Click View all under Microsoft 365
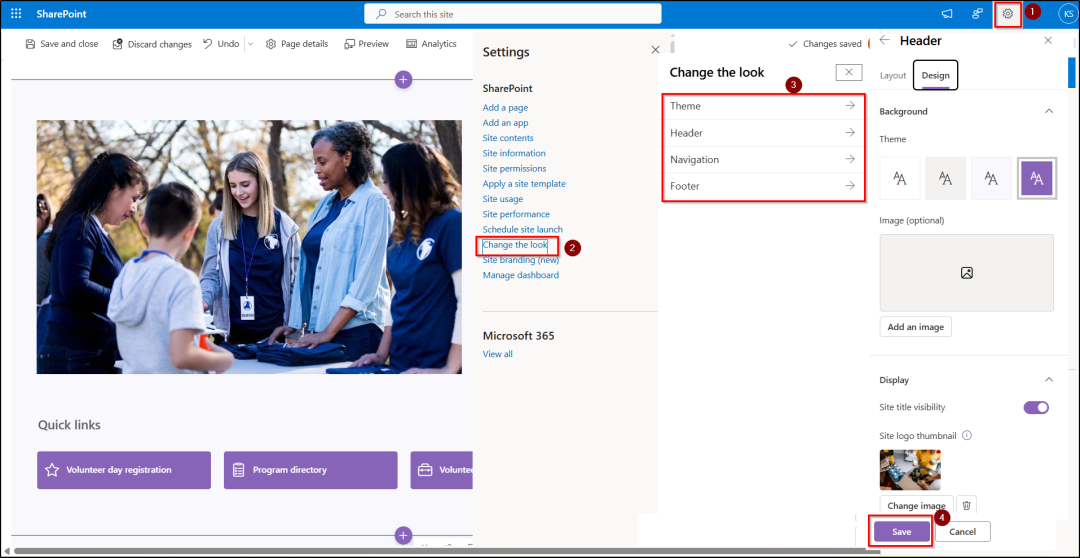 497,354
